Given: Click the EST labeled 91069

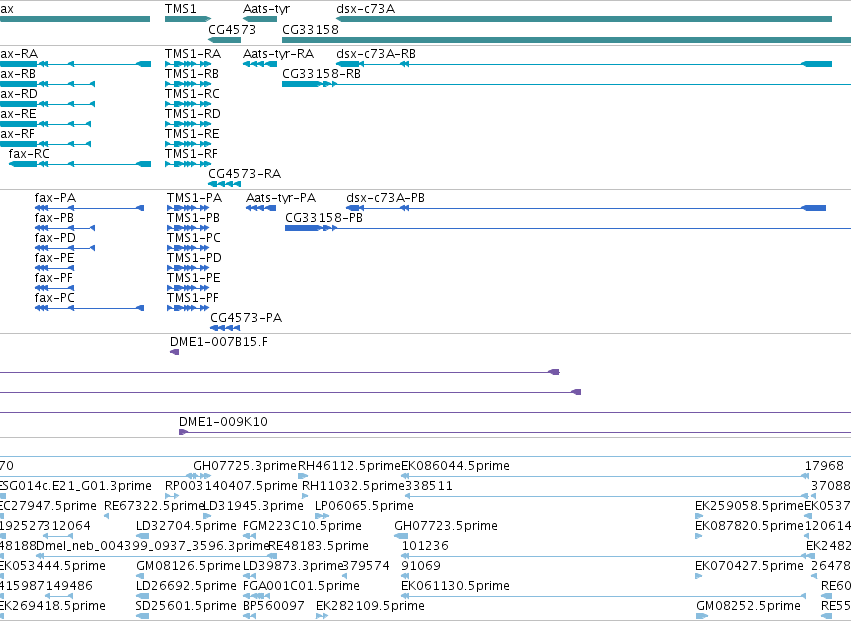Looking at the screenshot, I should [421, 567].
